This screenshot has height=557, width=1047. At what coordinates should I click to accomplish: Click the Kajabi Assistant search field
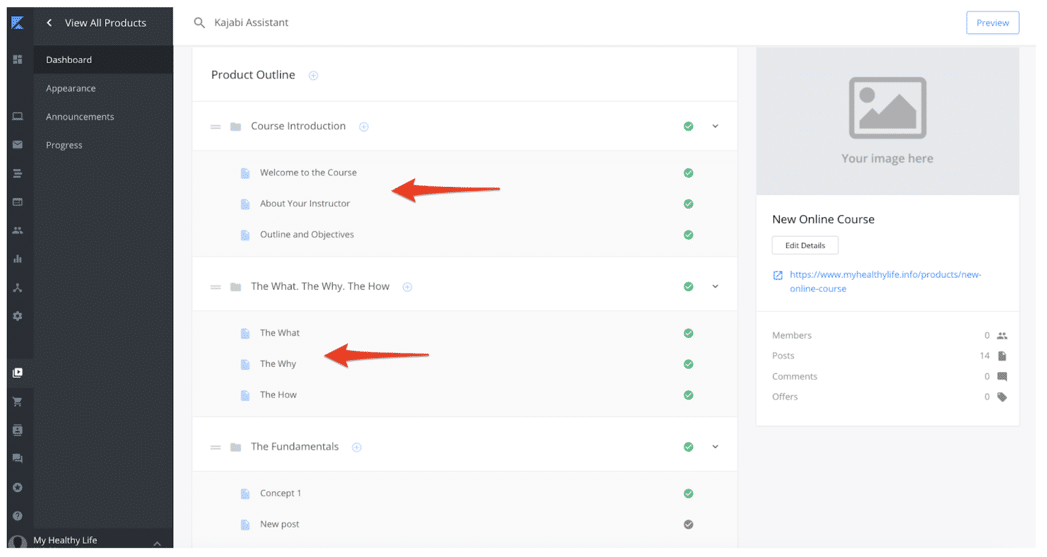point(251,23)
